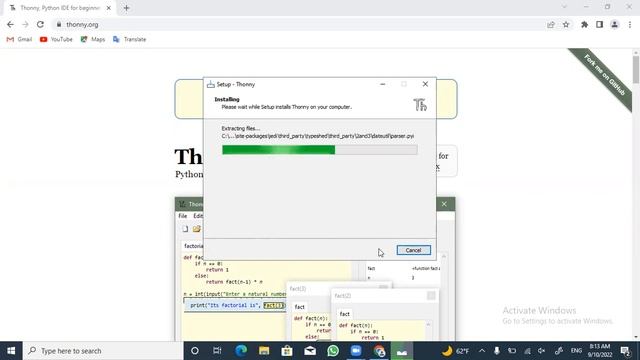Screen dimensions: 640x360
Task: Open Mail app from taskbar
Action: click(x=310, y=351)
